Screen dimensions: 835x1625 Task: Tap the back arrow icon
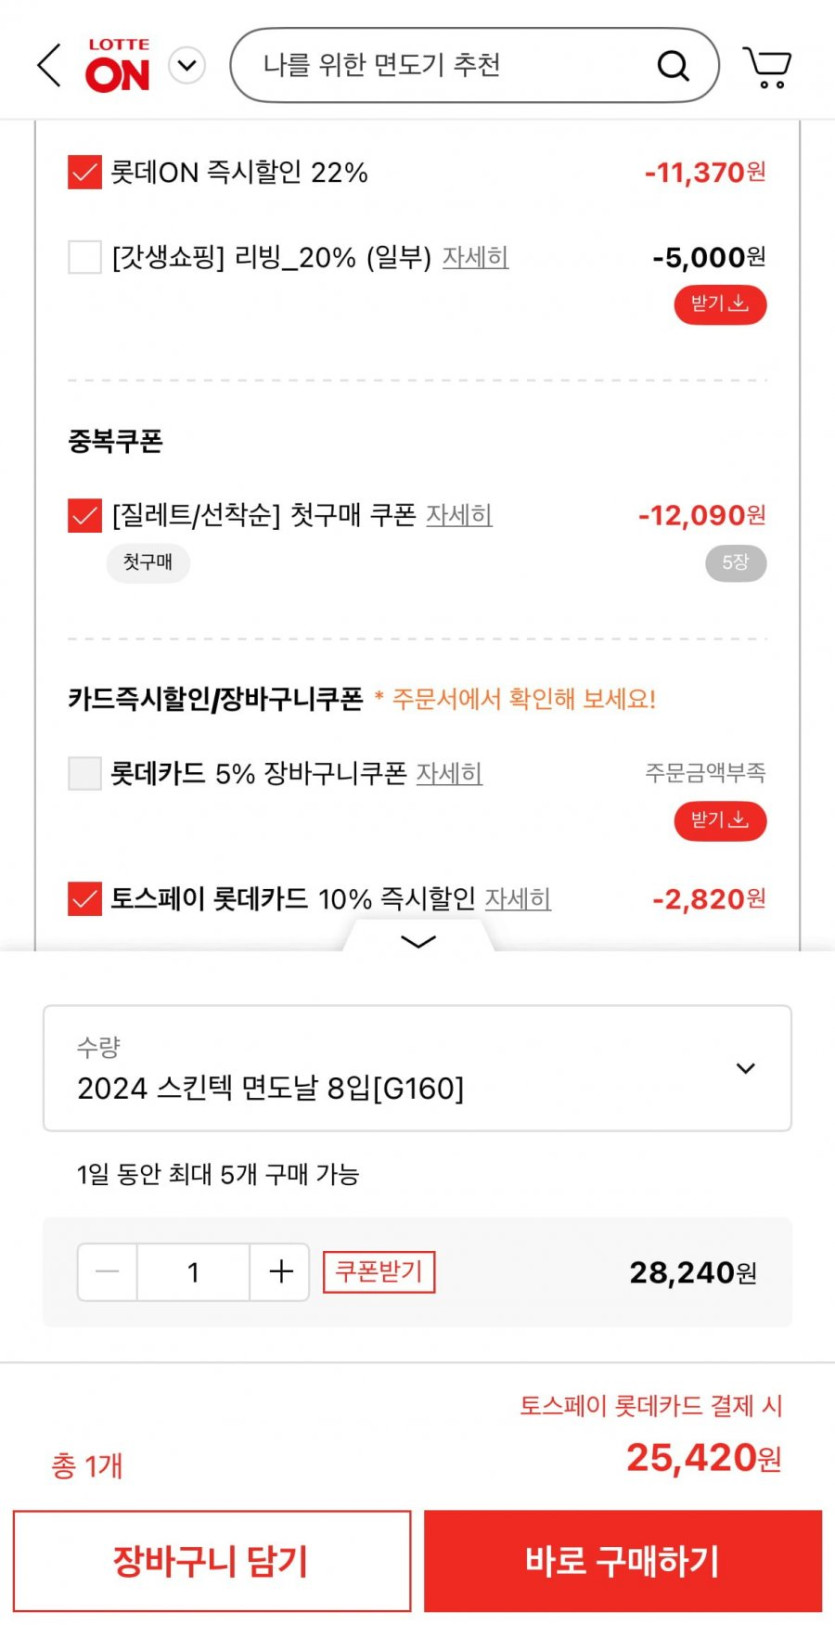[x=49, y=66]
